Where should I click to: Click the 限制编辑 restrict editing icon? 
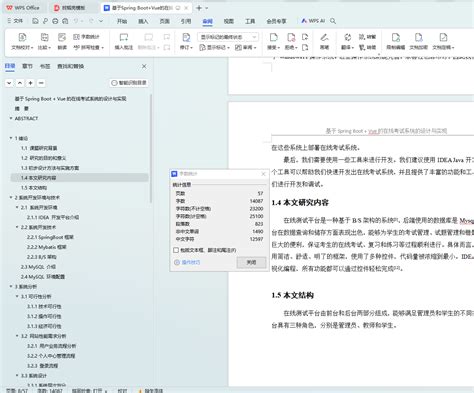(x=395, y=42)
